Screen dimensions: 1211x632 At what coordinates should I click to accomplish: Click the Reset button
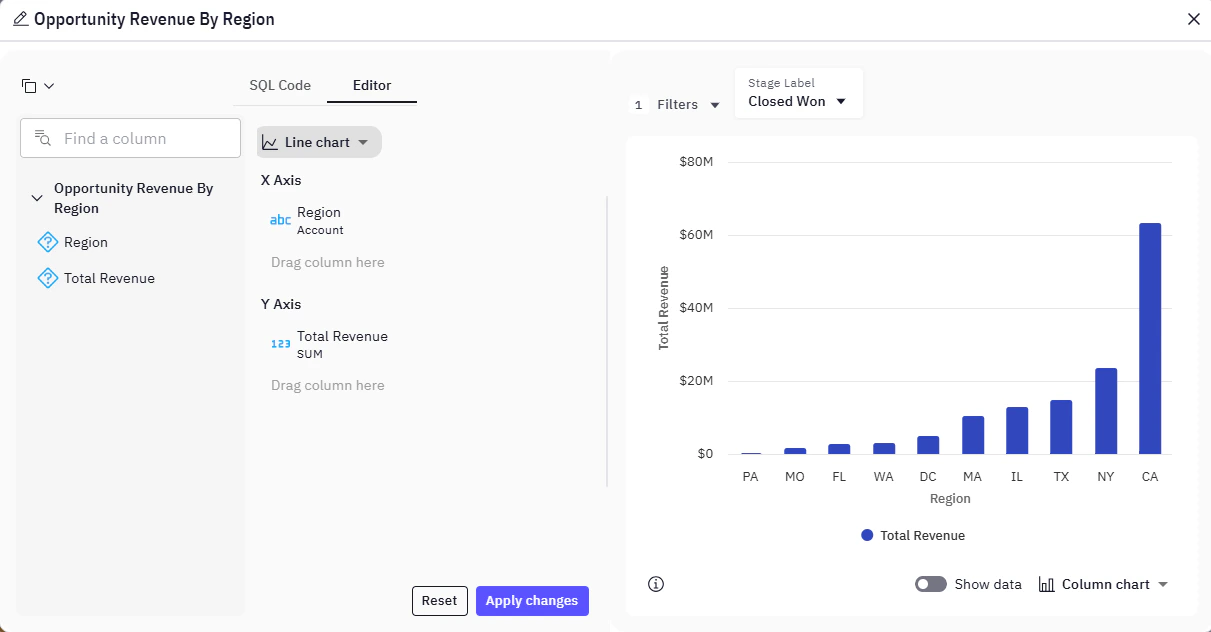(439, 600)
